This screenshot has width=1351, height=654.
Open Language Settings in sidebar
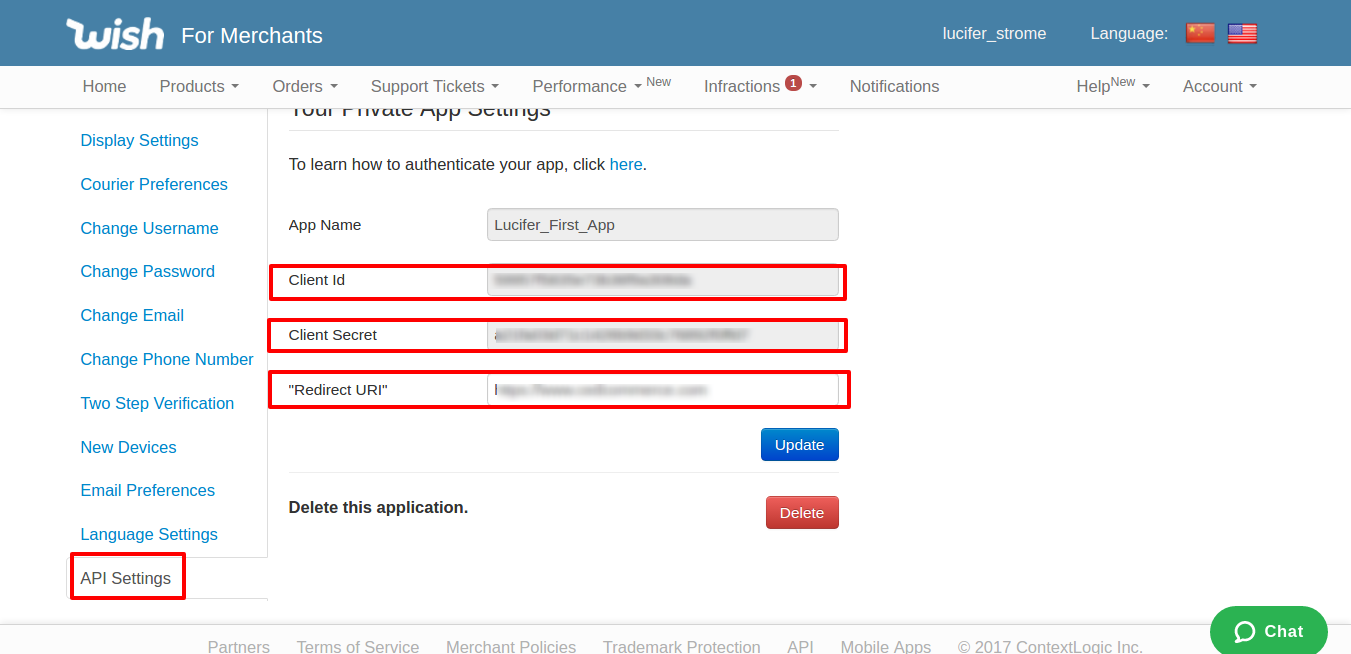(149, 535)
